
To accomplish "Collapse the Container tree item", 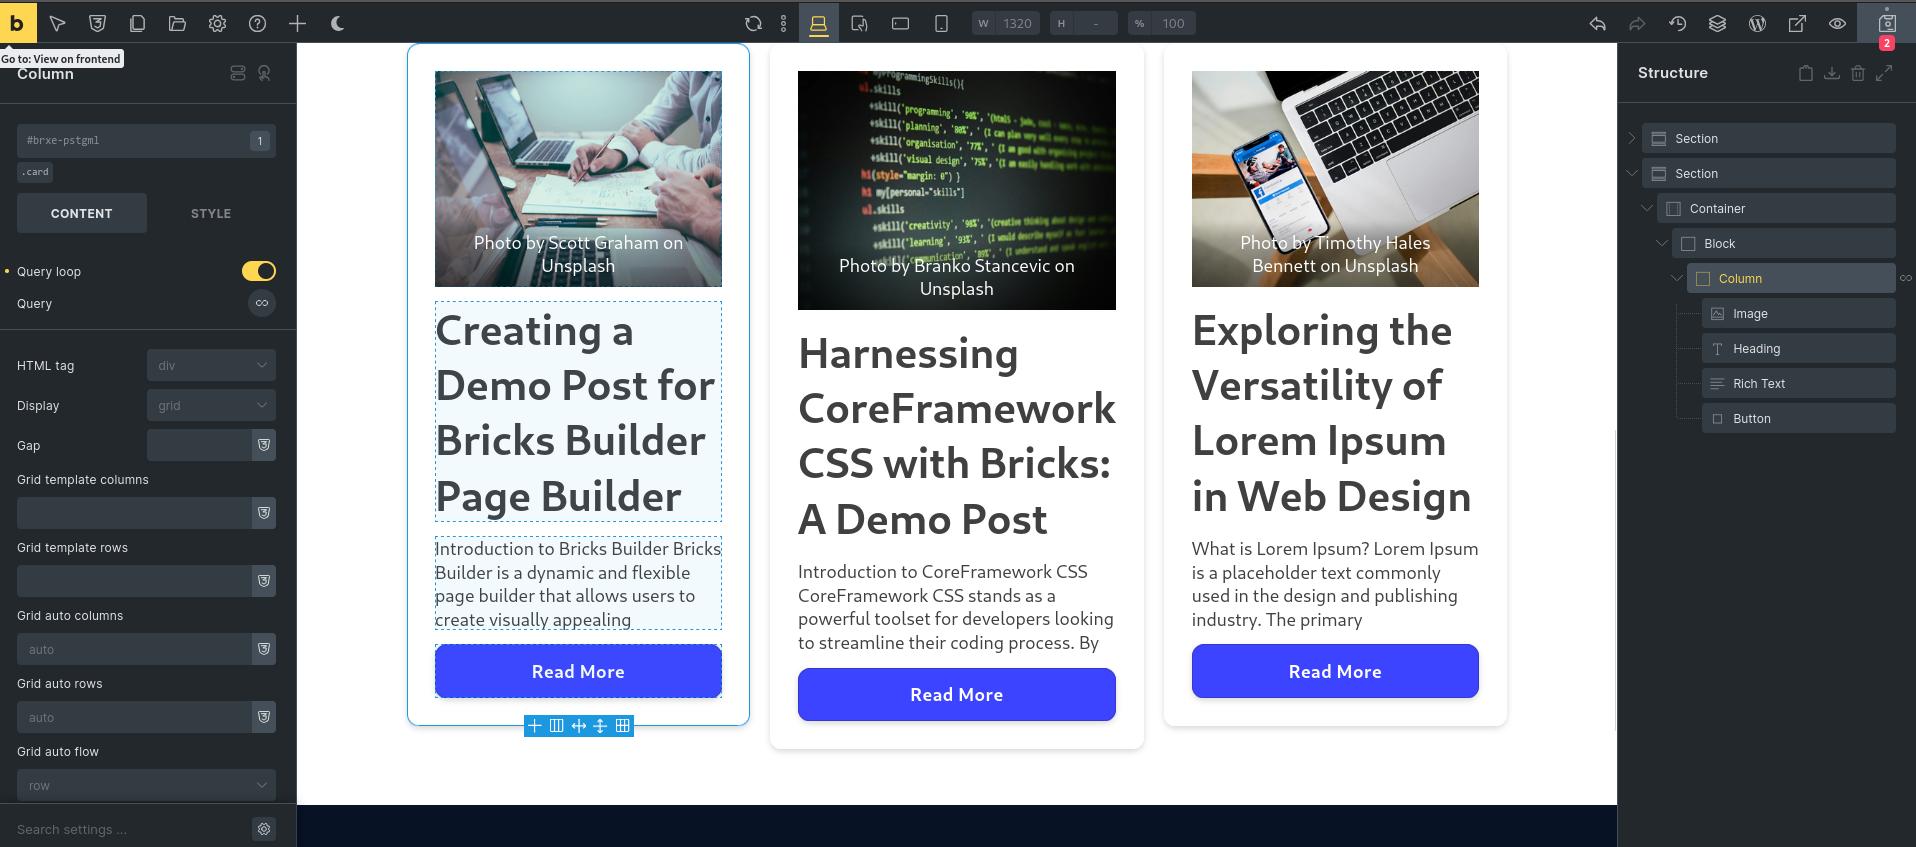I will [x=1647, y=208].
